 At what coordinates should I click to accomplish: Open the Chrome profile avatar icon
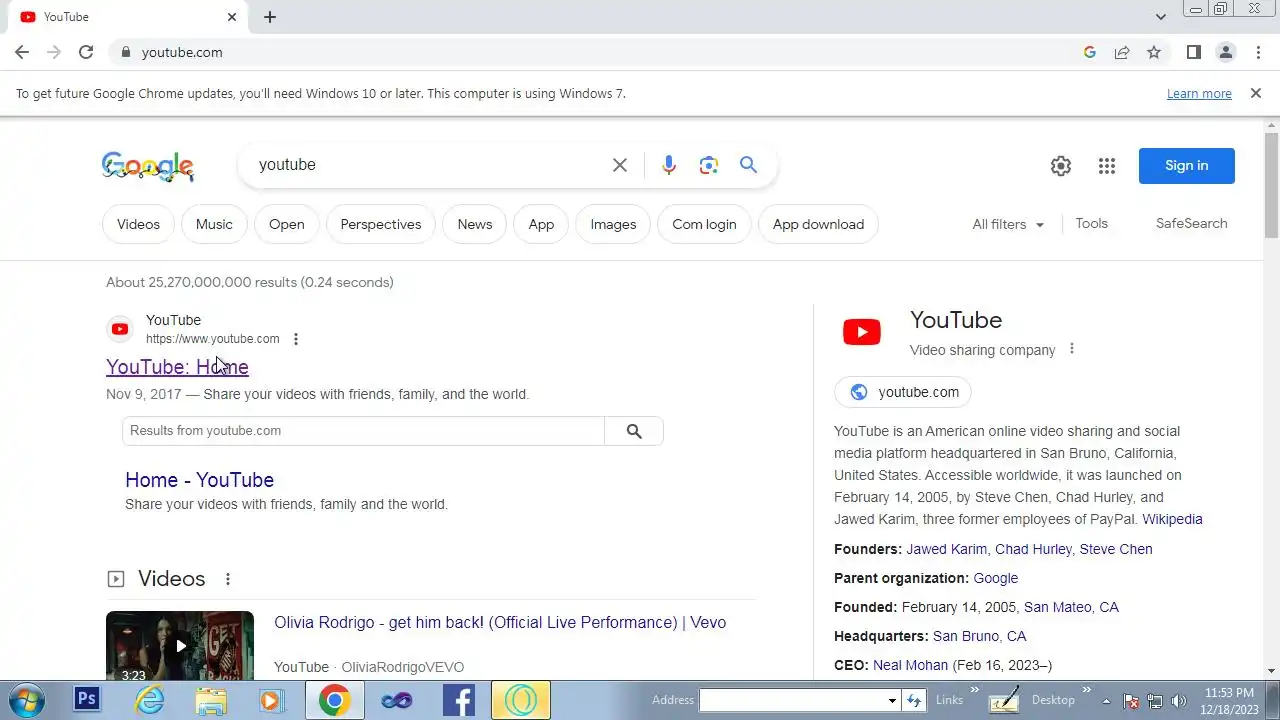pyautogui.click(x=1226, y=52)
